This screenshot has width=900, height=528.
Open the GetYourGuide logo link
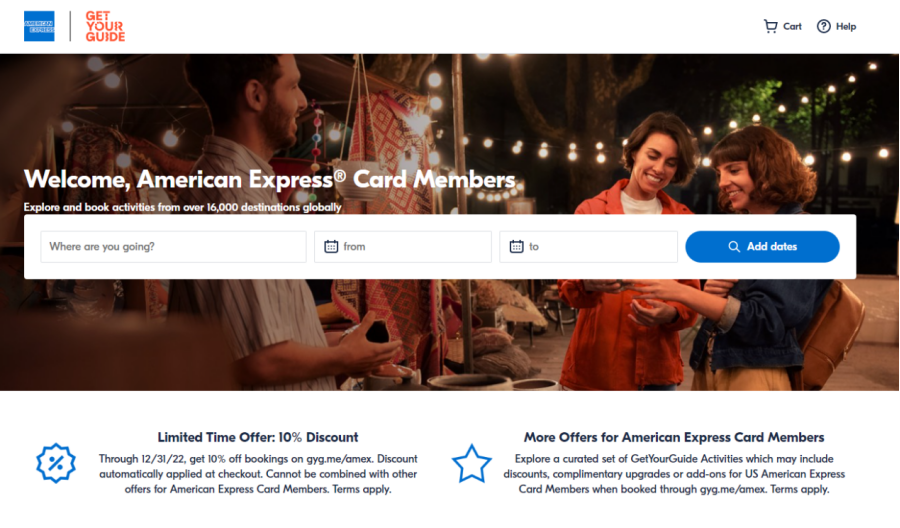point(105,26)
